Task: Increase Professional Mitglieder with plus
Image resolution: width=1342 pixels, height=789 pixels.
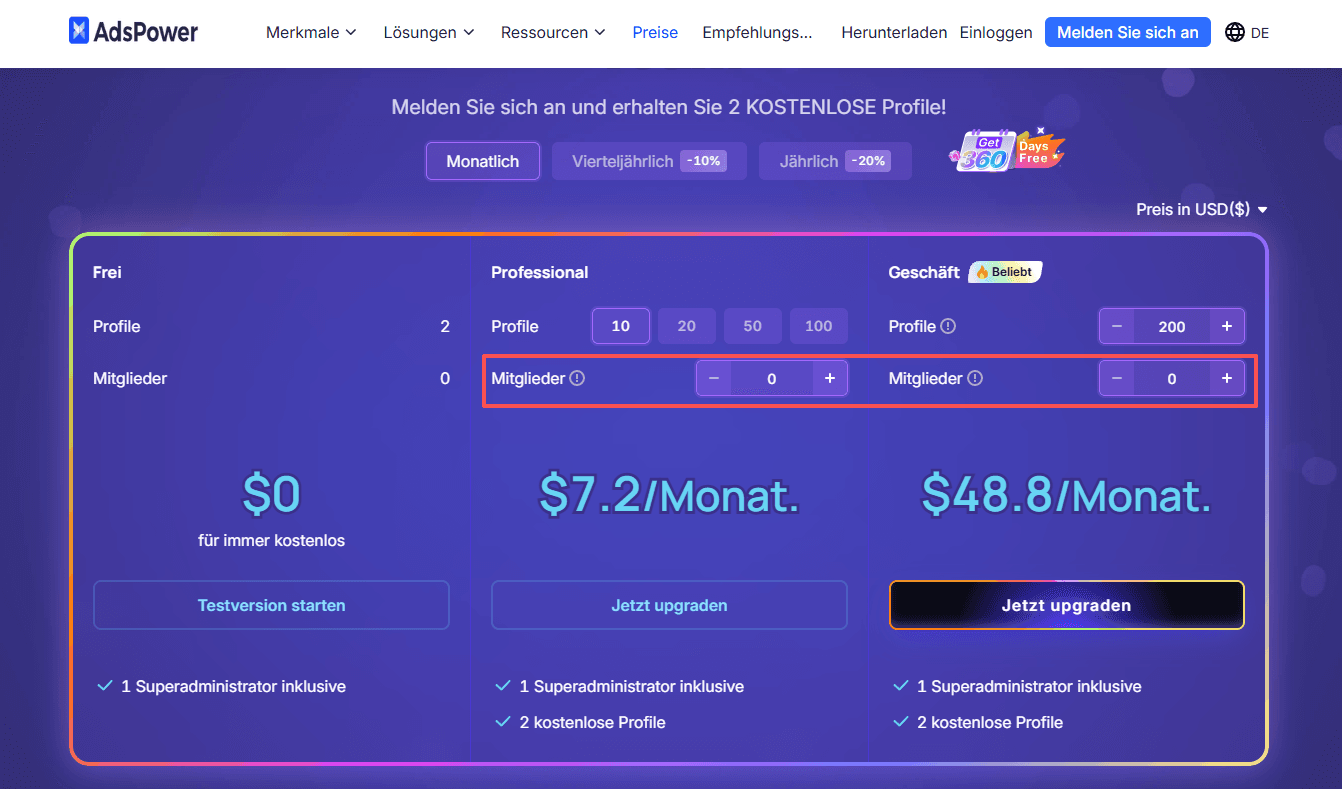Action: pos(829,379)
